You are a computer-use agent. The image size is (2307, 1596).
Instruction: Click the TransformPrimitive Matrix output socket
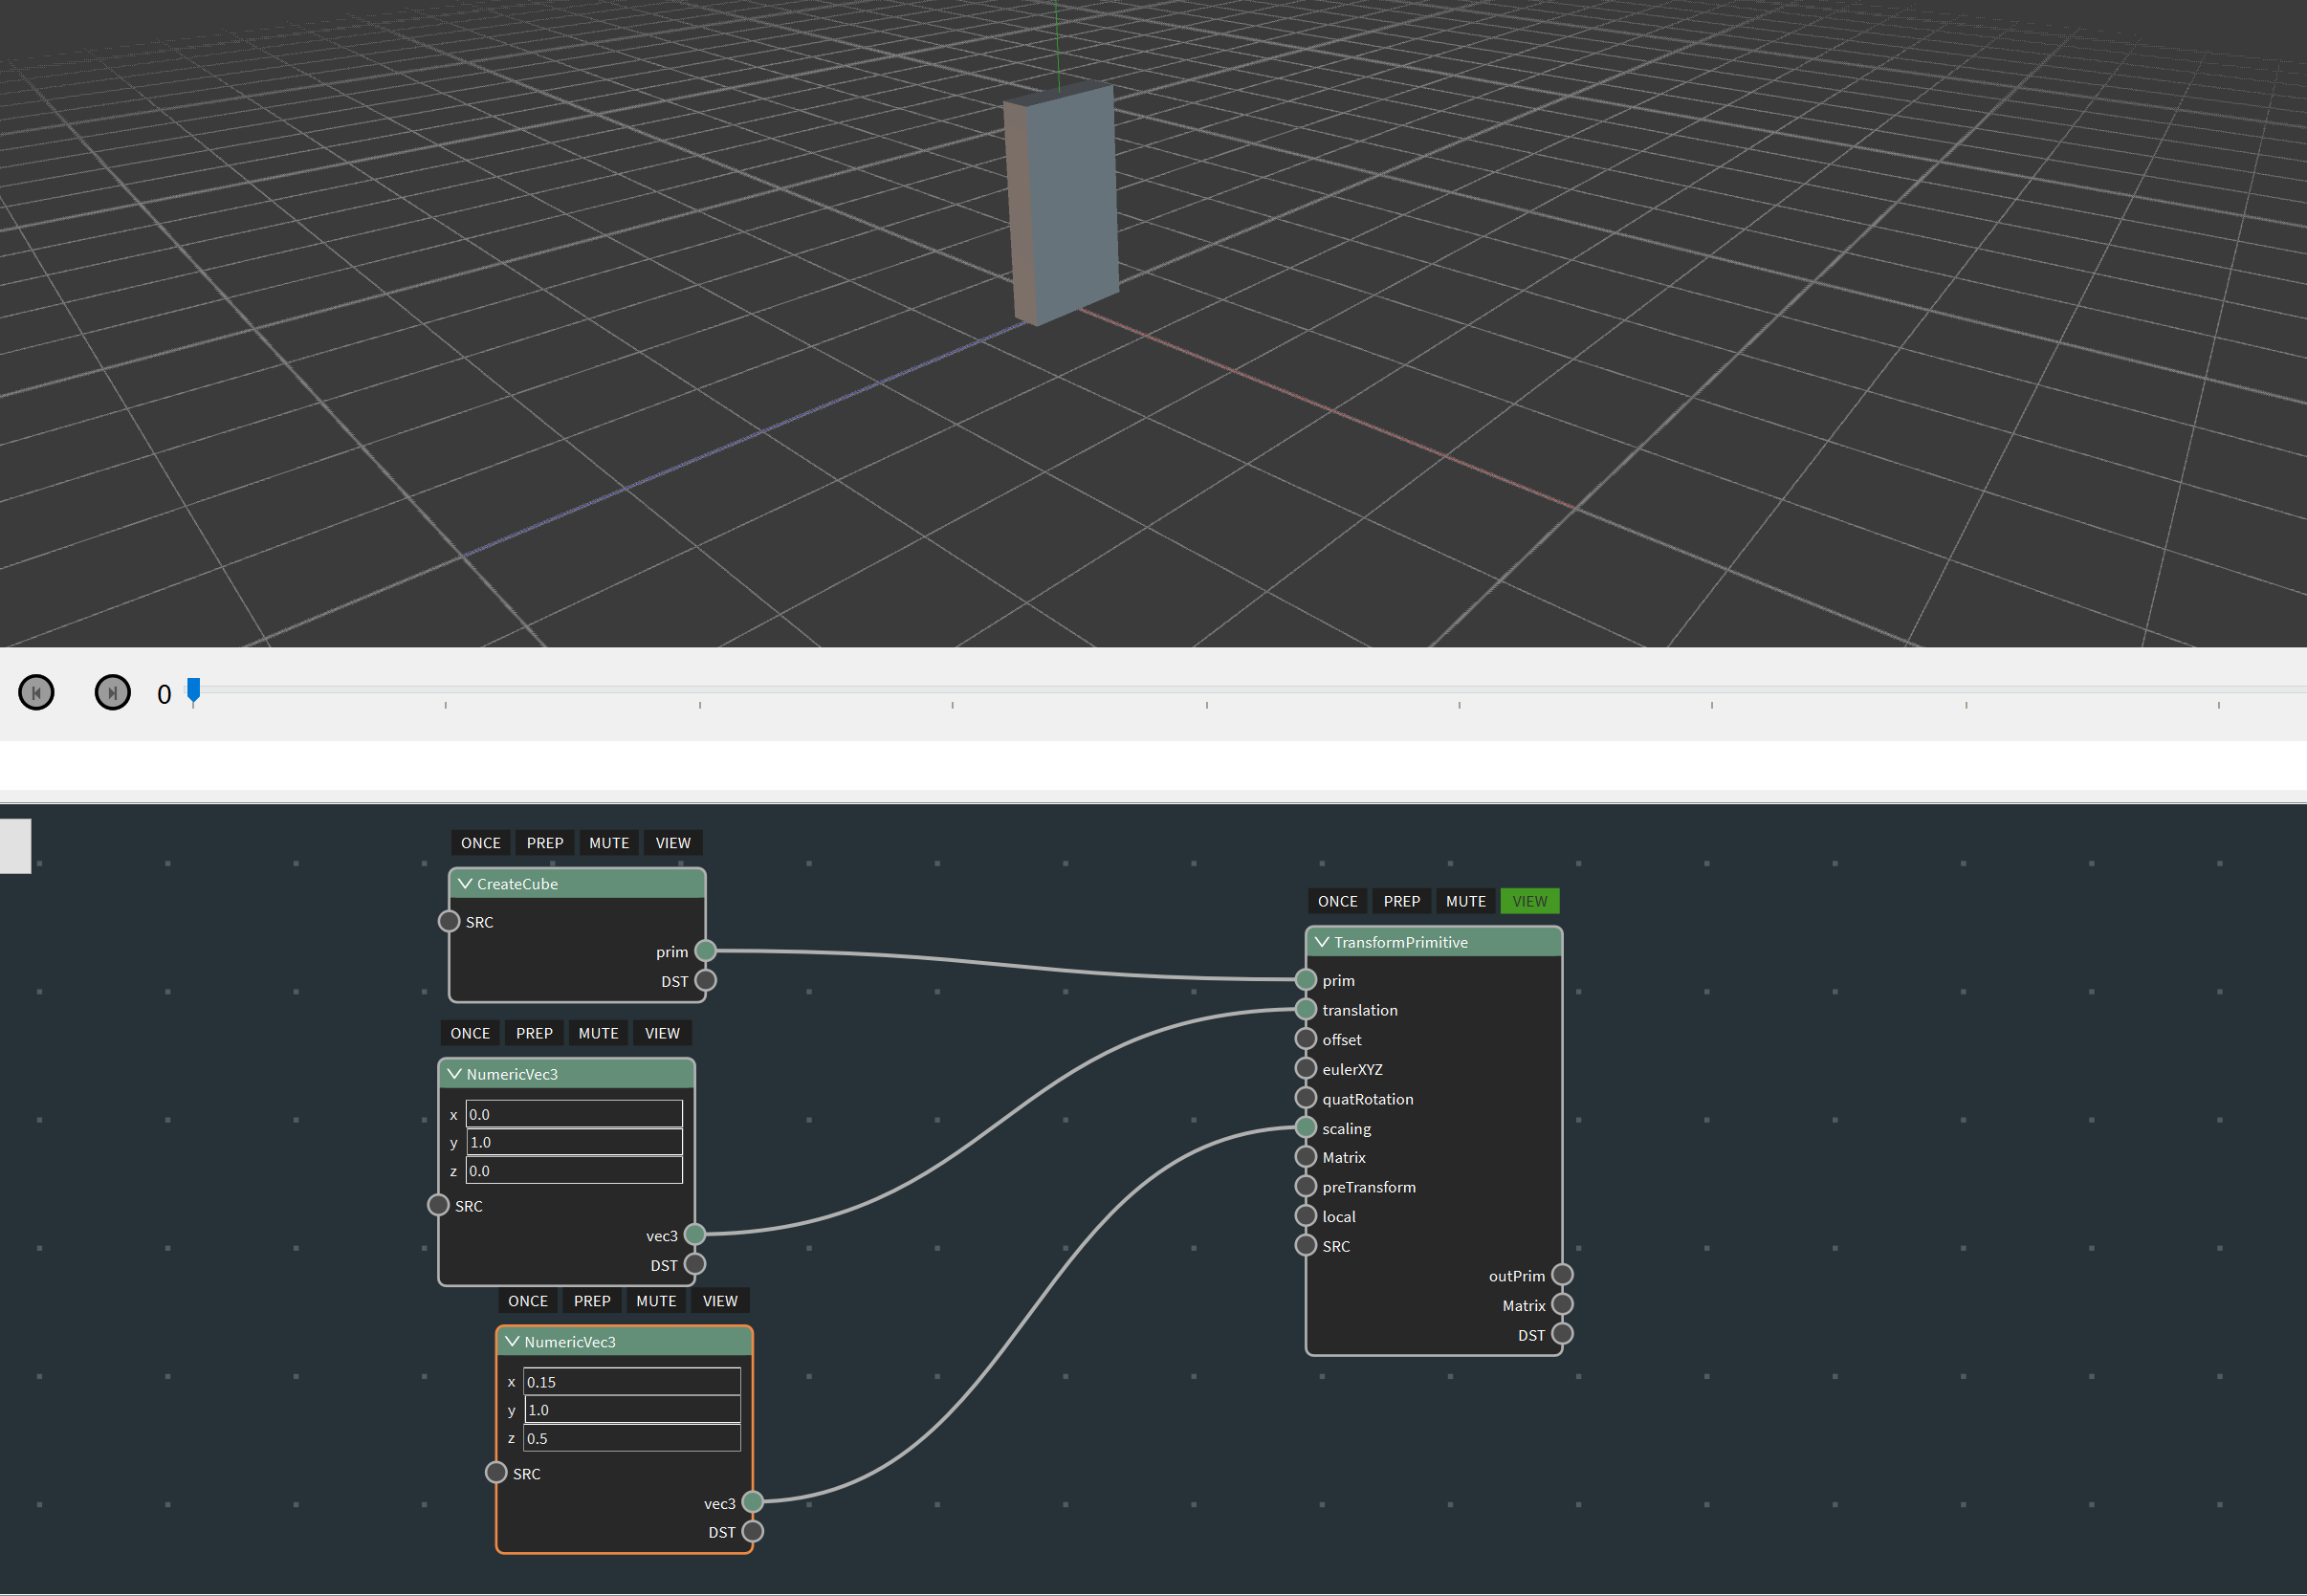click(x=1563, y=1305)
